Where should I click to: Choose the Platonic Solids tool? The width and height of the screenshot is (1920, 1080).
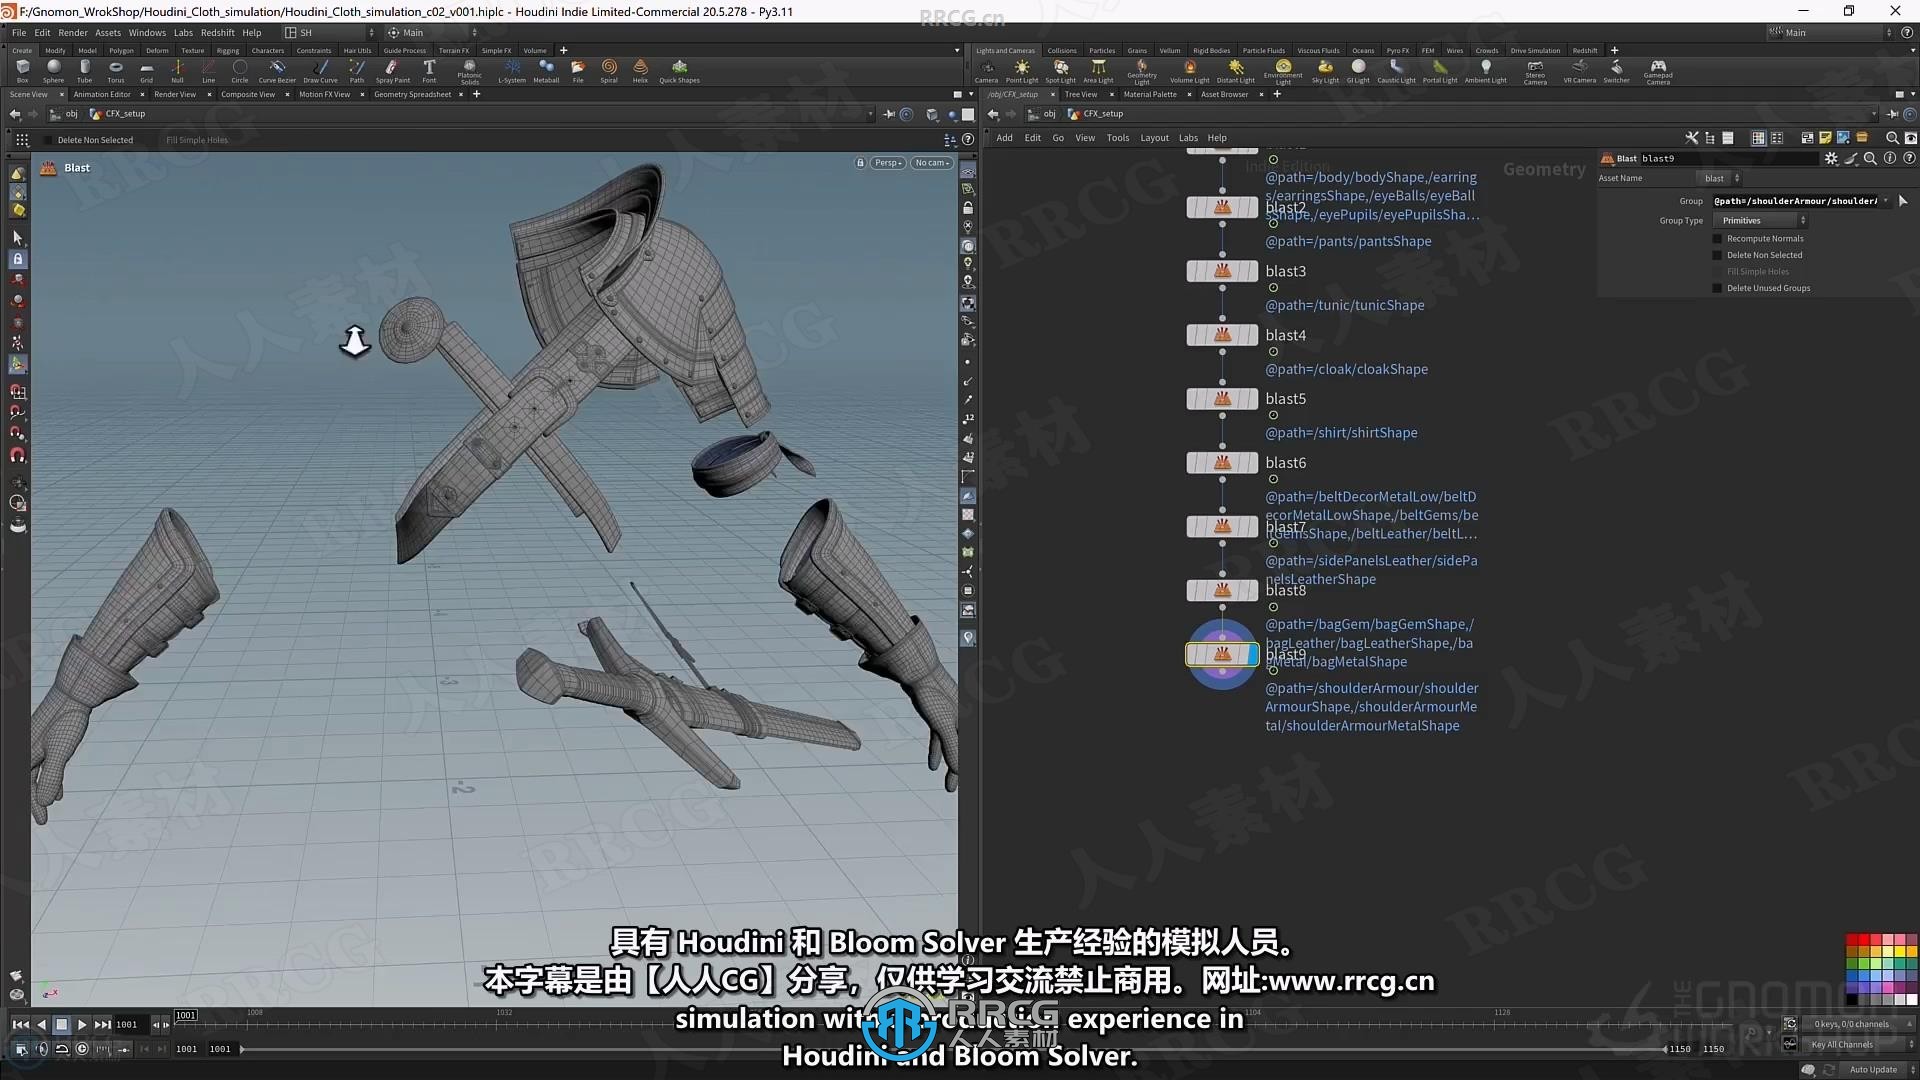(469, 72)
